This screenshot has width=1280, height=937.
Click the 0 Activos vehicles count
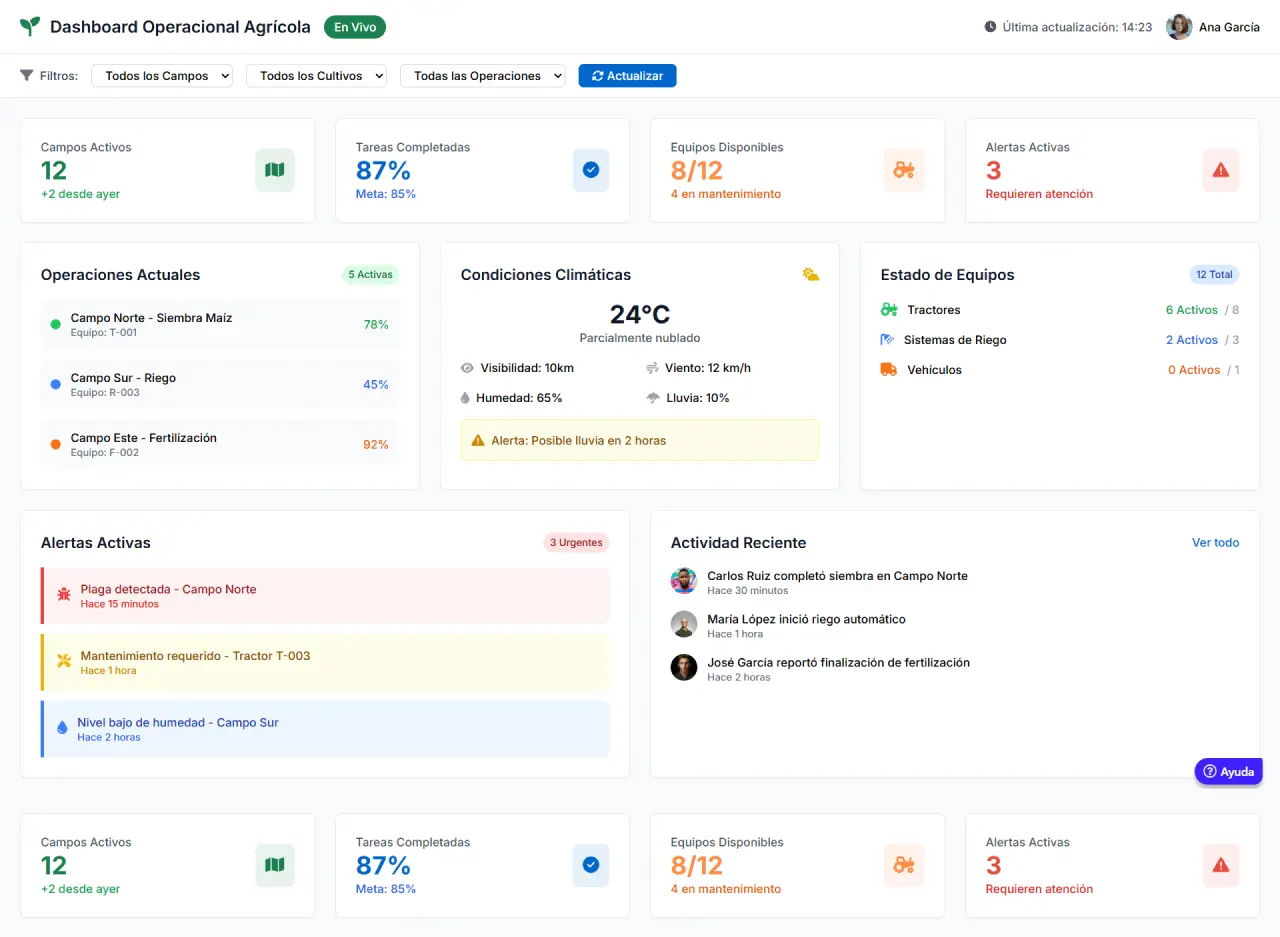pos(1194,370)
